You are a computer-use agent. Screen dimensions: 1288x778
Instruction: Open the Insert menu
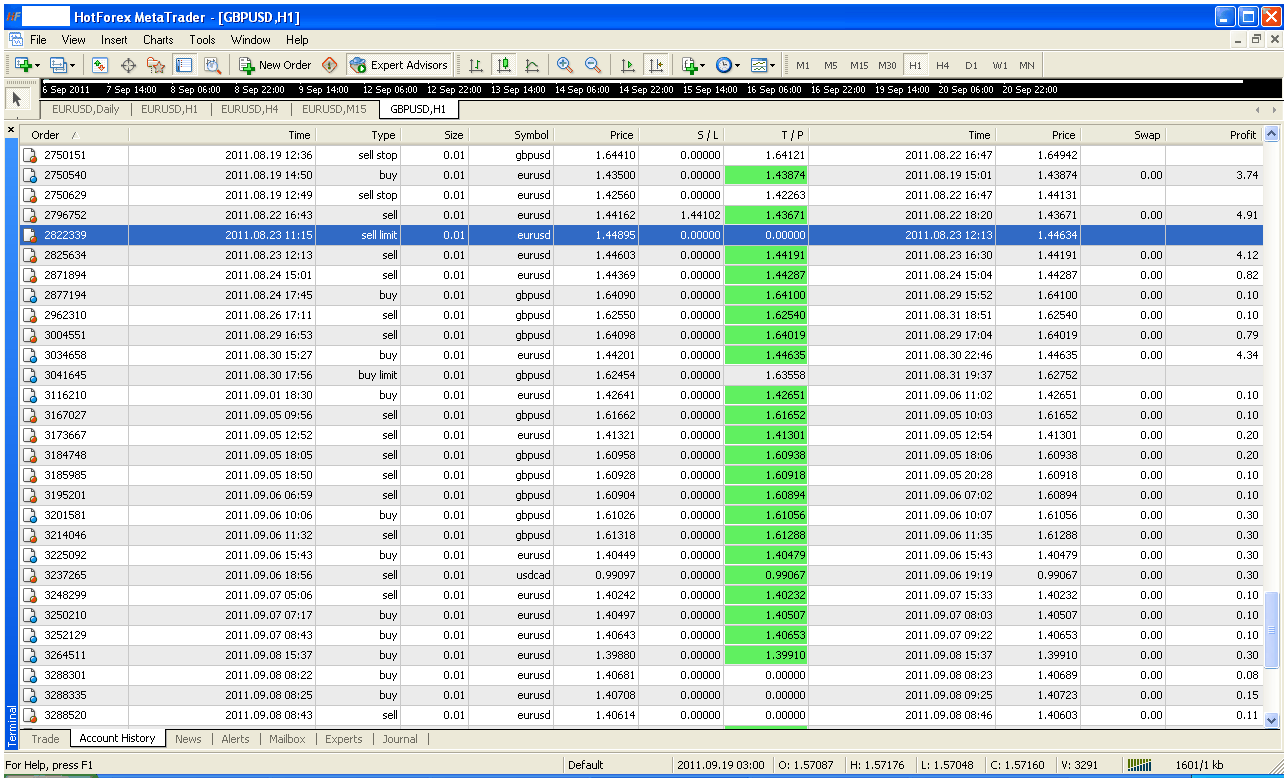coord(114,40)
